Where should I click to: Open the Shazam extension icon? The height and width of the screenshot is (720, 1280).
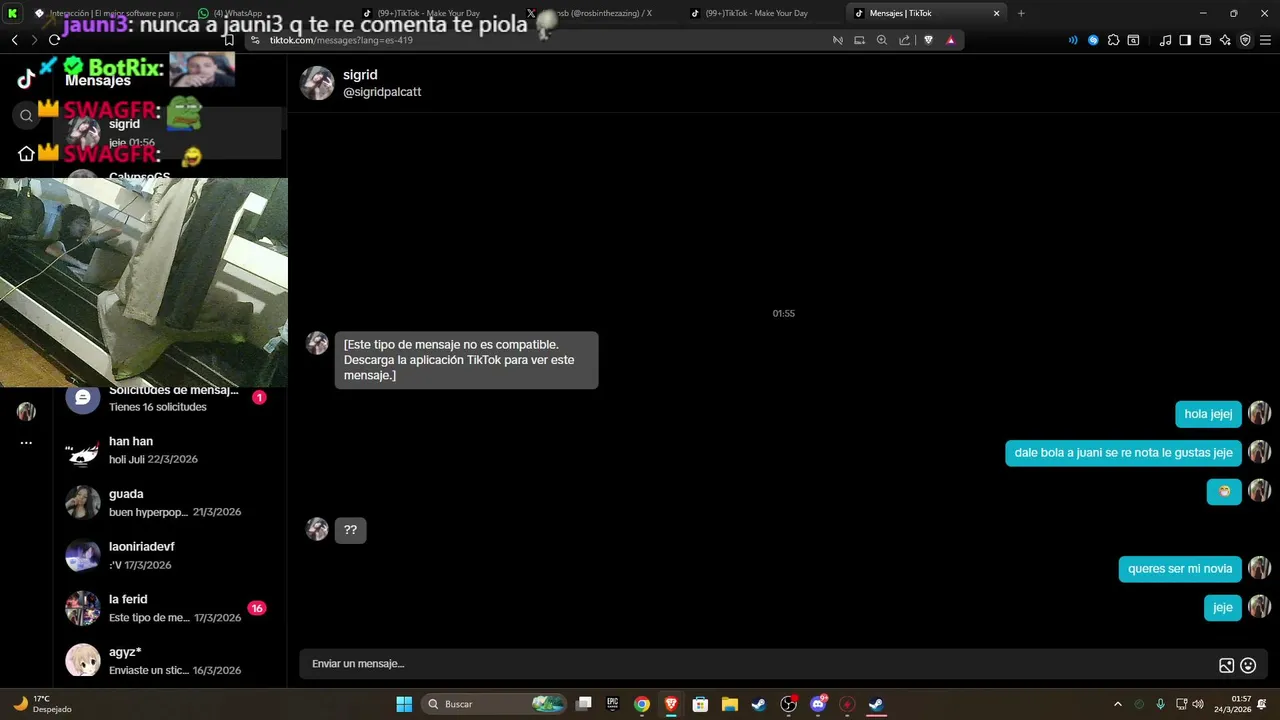click(x=1093, y=40)
